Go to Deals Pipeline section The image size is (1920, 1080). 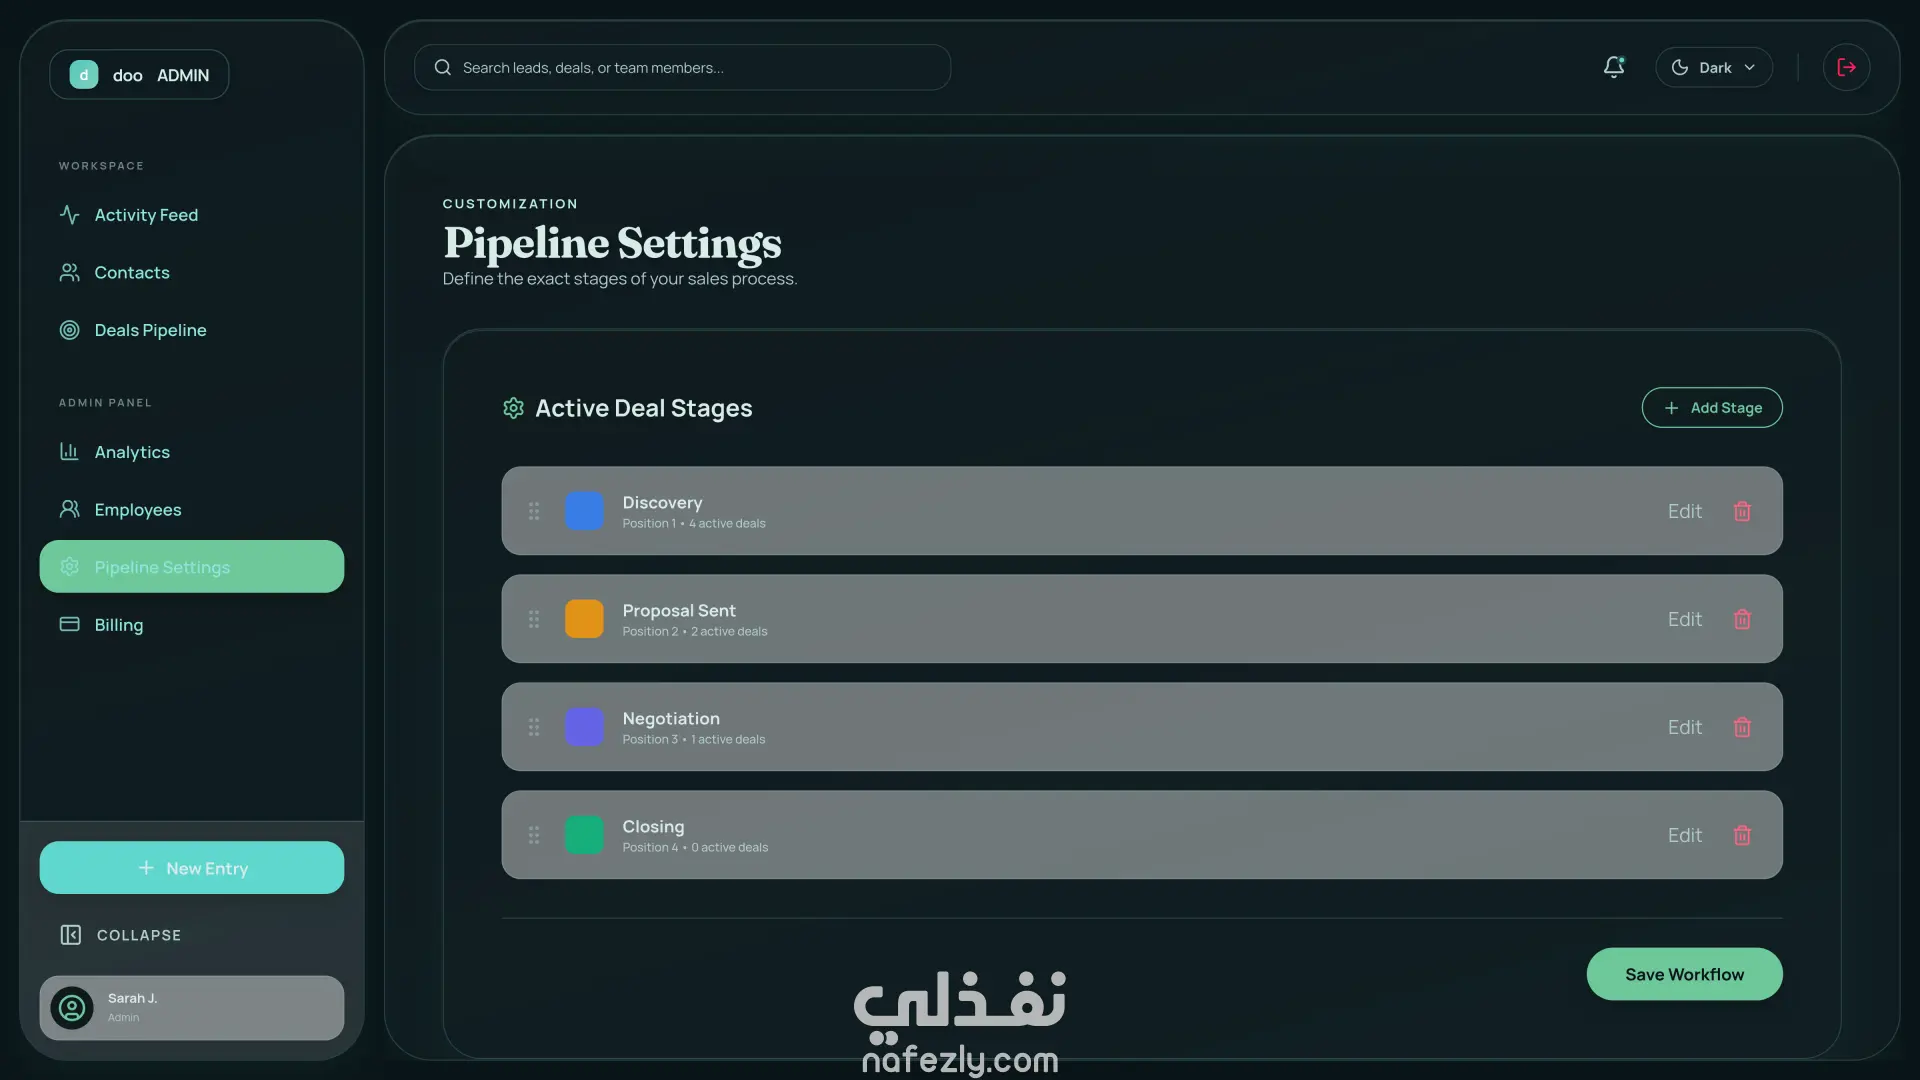pos(150,330)
